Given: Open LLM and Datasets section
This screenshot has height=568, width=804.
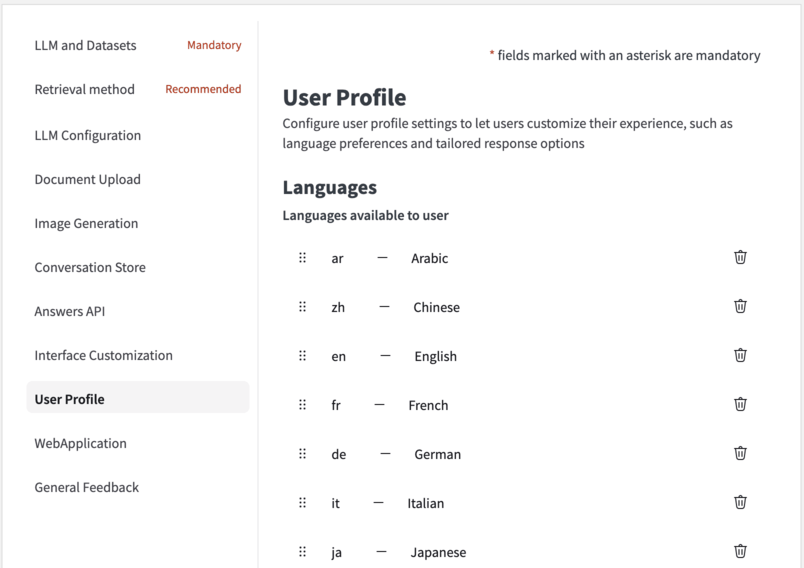Looking at the screenshot, I should point(86,46).
